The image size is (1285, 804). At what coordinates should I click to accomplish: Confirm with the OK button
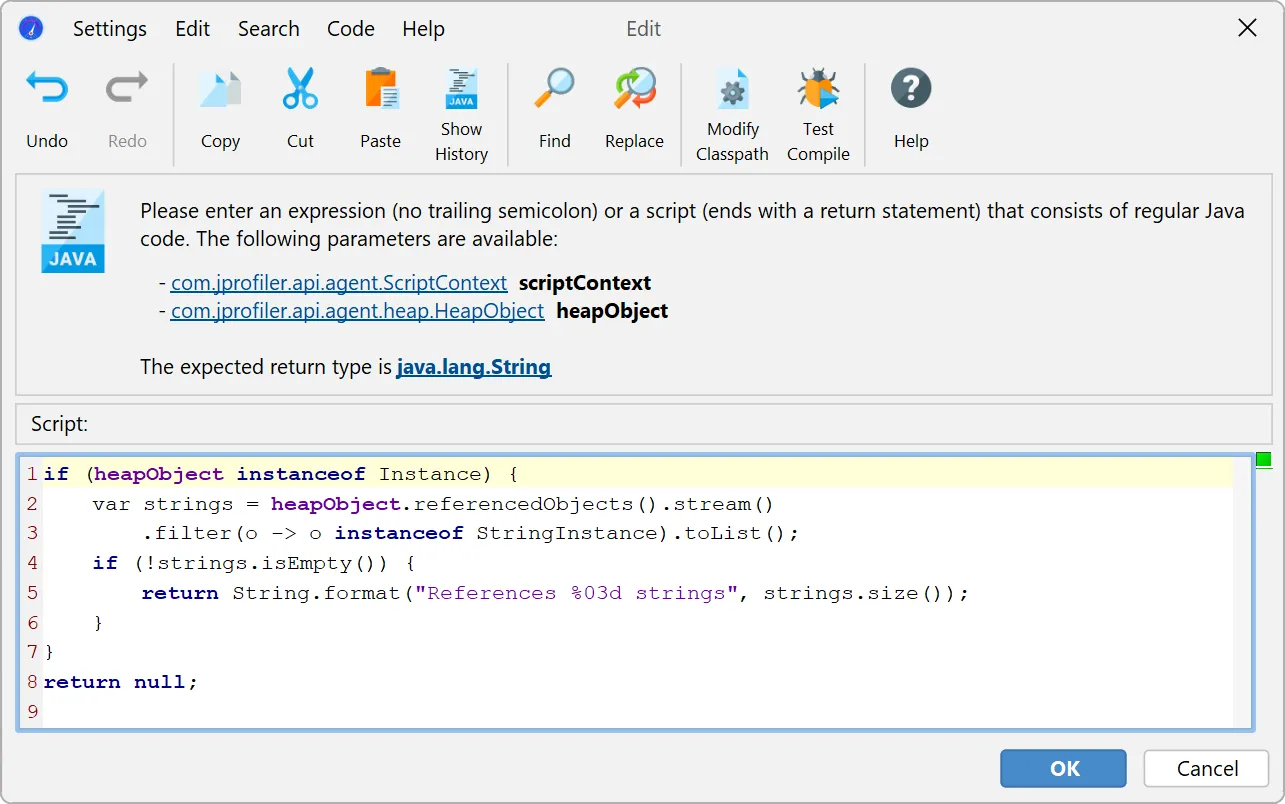1064,768
